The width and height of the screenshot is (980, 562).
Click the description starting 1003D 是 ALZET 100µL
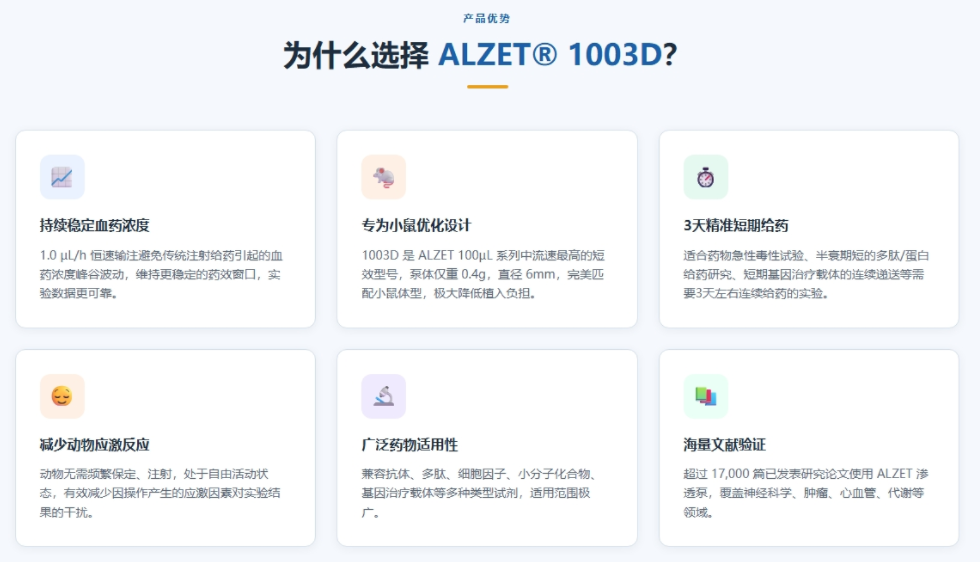click(x=483, y=274)
